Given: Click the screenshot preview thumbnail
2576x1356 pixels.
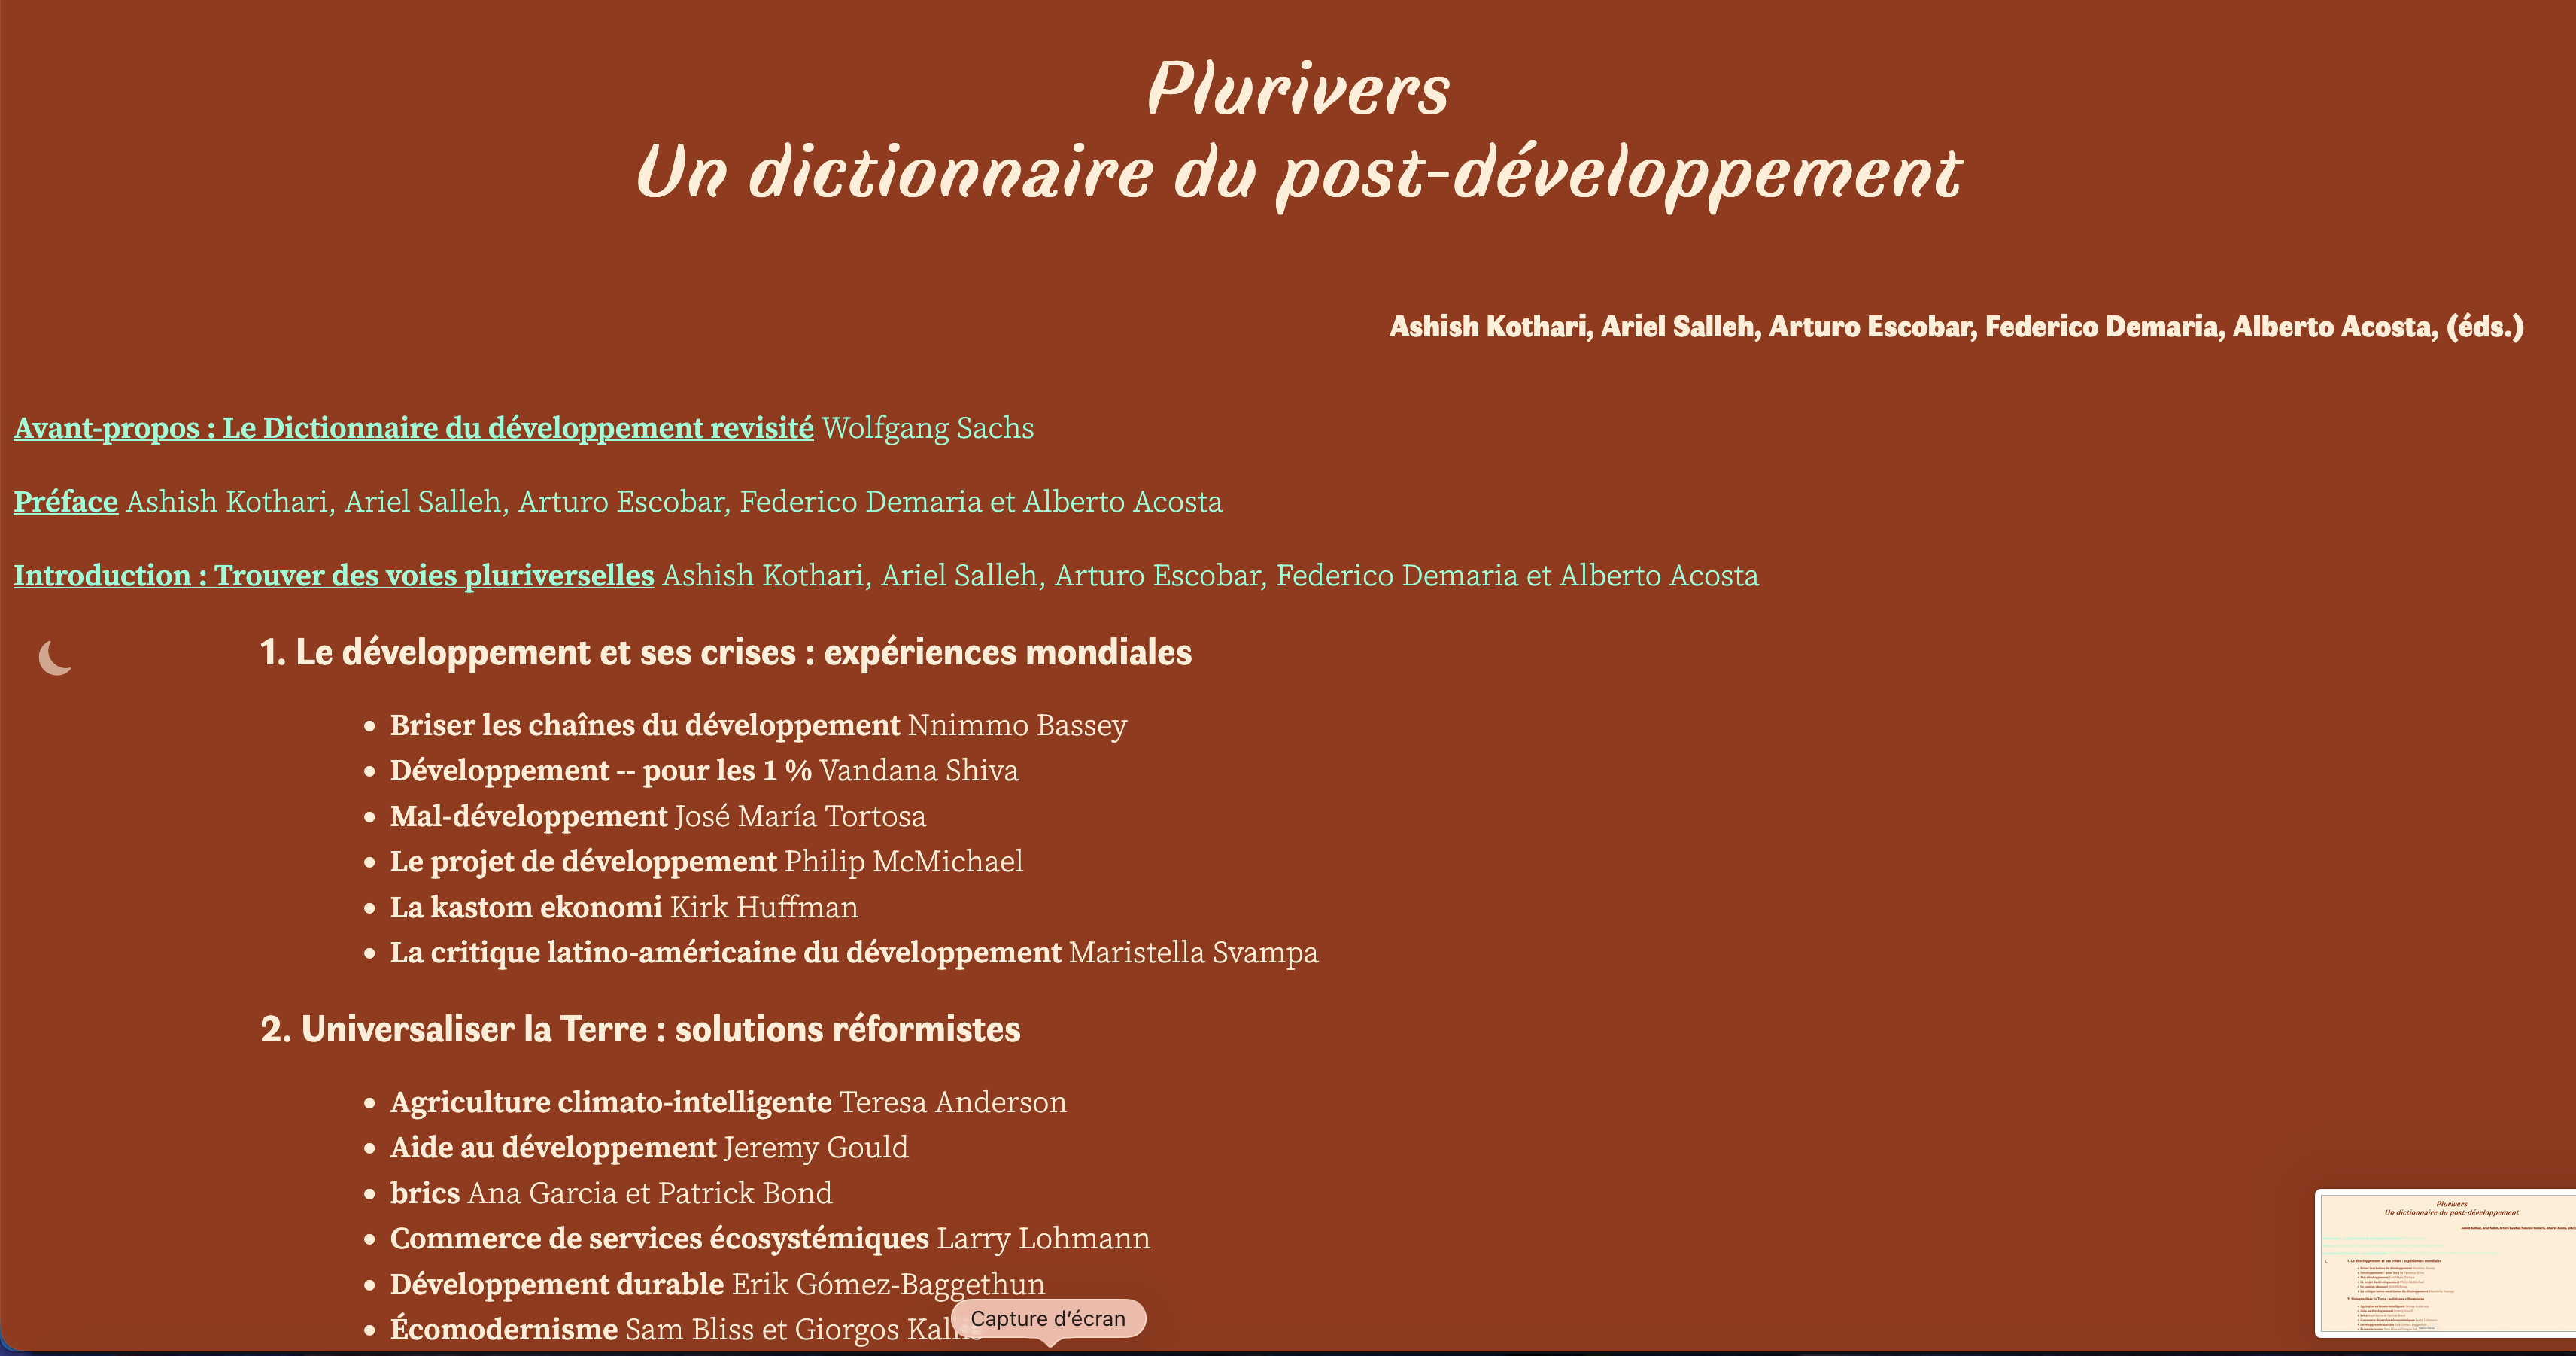Looking at the screenshot, I should pos(2445,1262).
